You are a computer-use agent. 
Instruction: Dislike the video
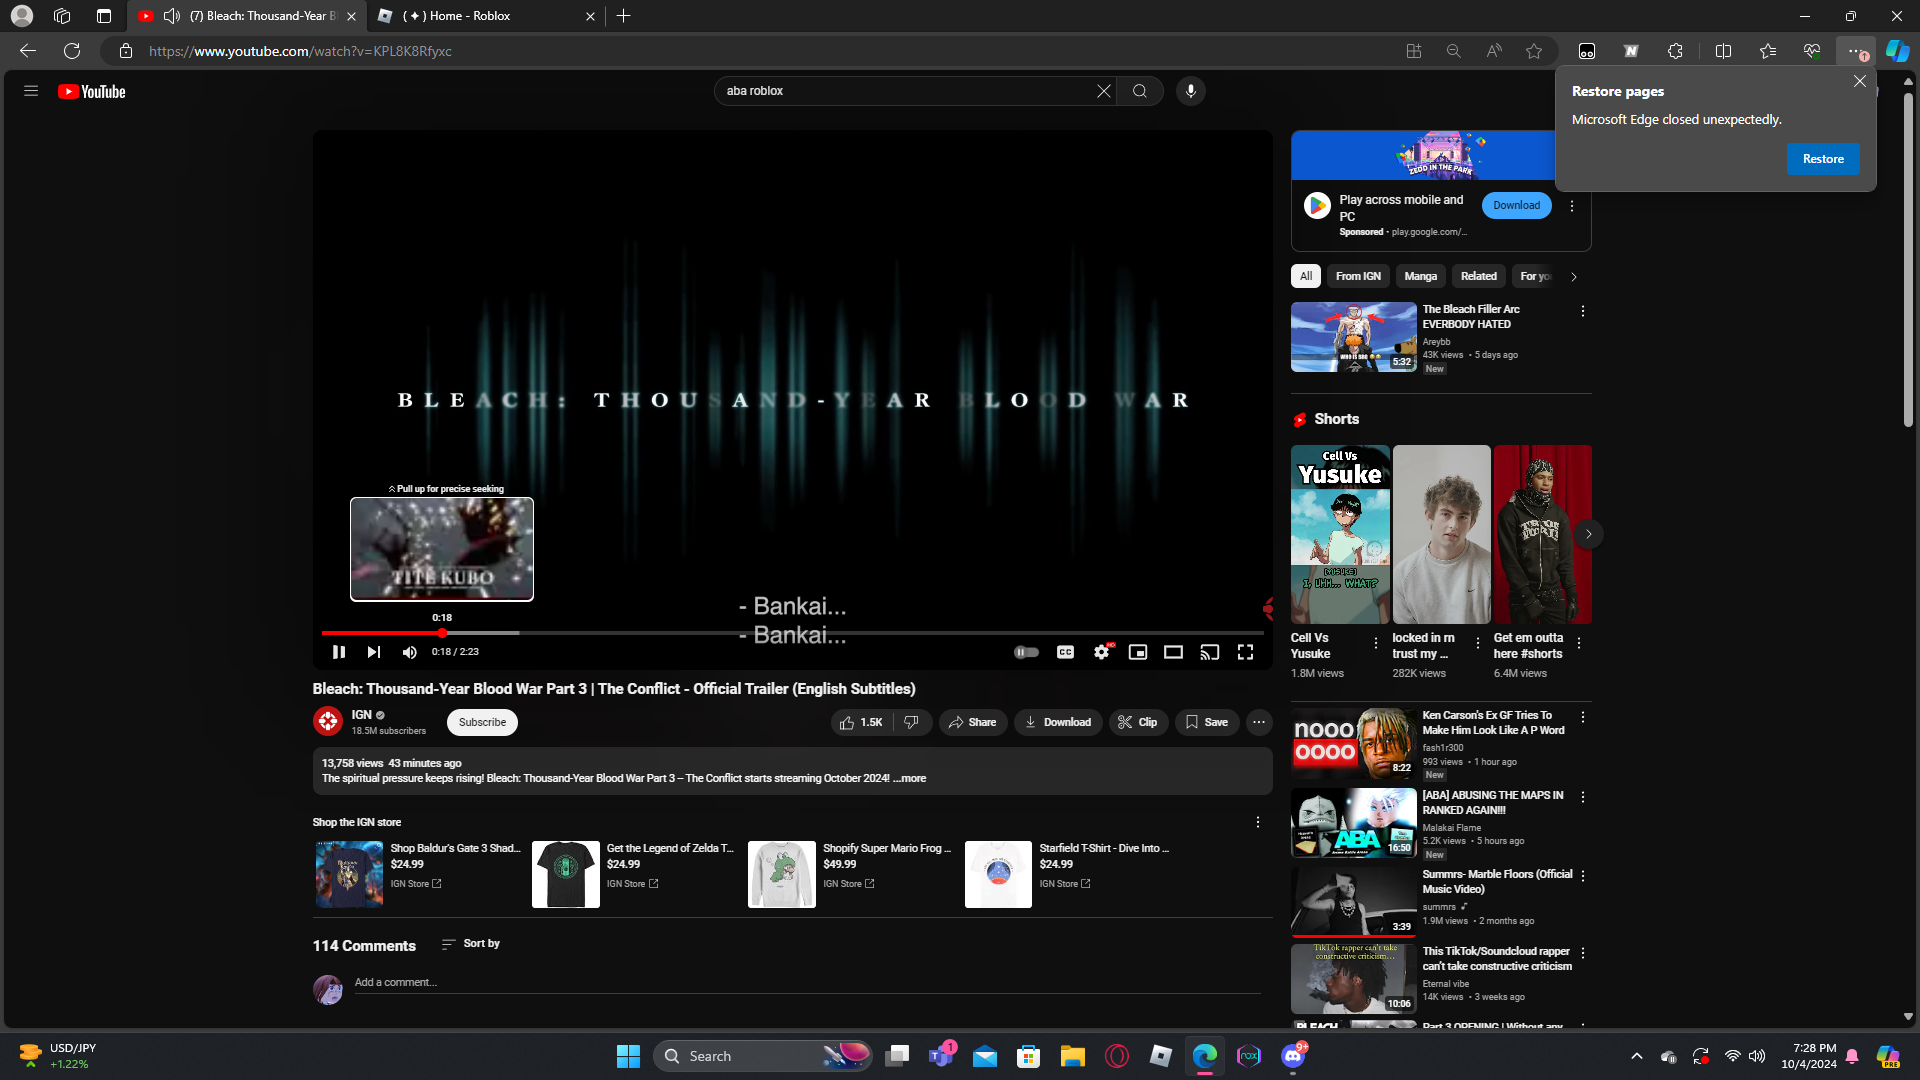click(912, 722)
